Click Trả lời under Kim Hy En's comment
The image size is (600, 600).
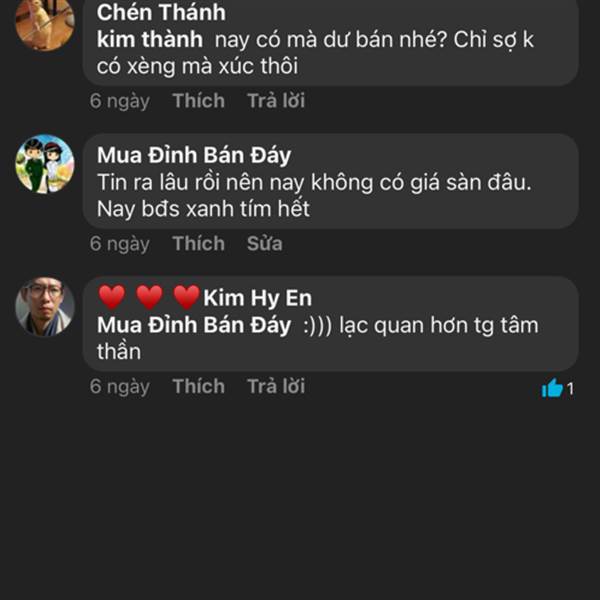pos(277,386)
